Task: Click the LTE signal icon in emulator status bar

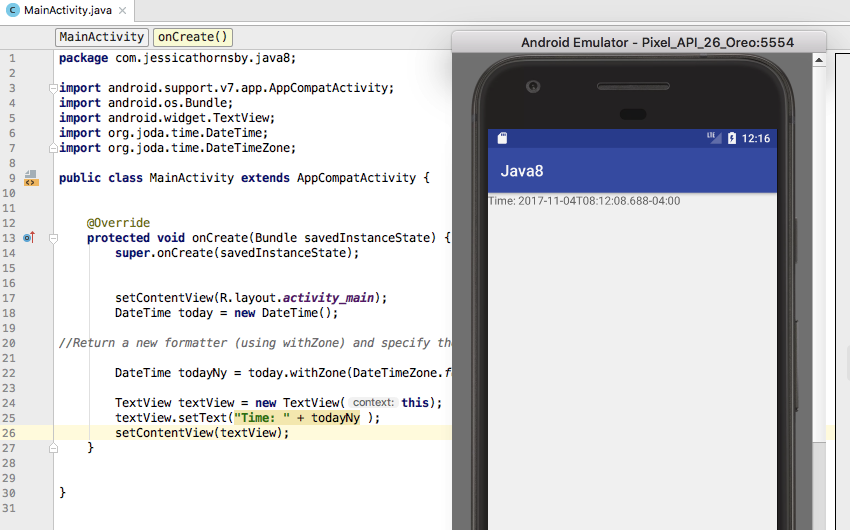Action: click(x=714, y=138)
